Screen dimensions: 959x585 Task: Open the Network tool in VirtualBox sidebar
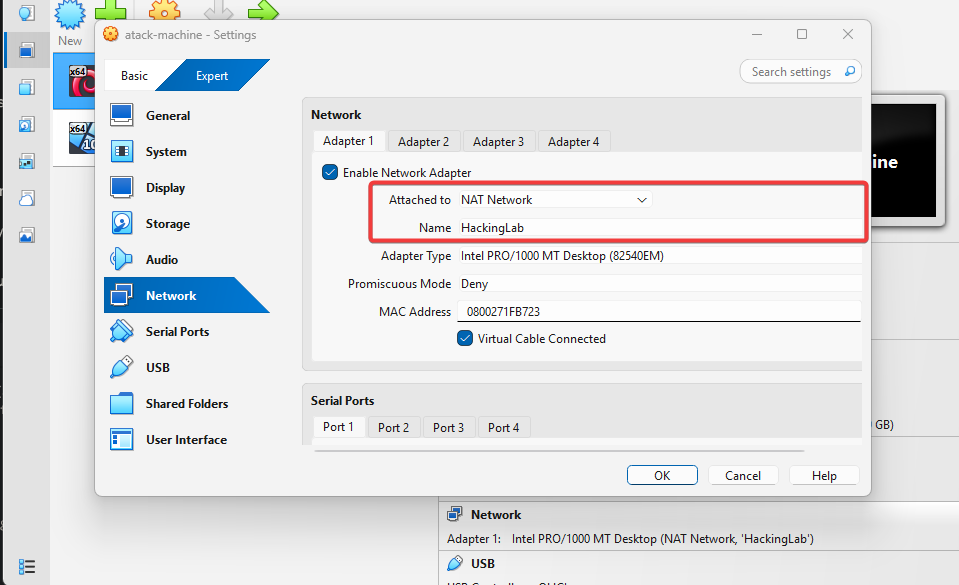pyautogui.click(x=26, y=162)
